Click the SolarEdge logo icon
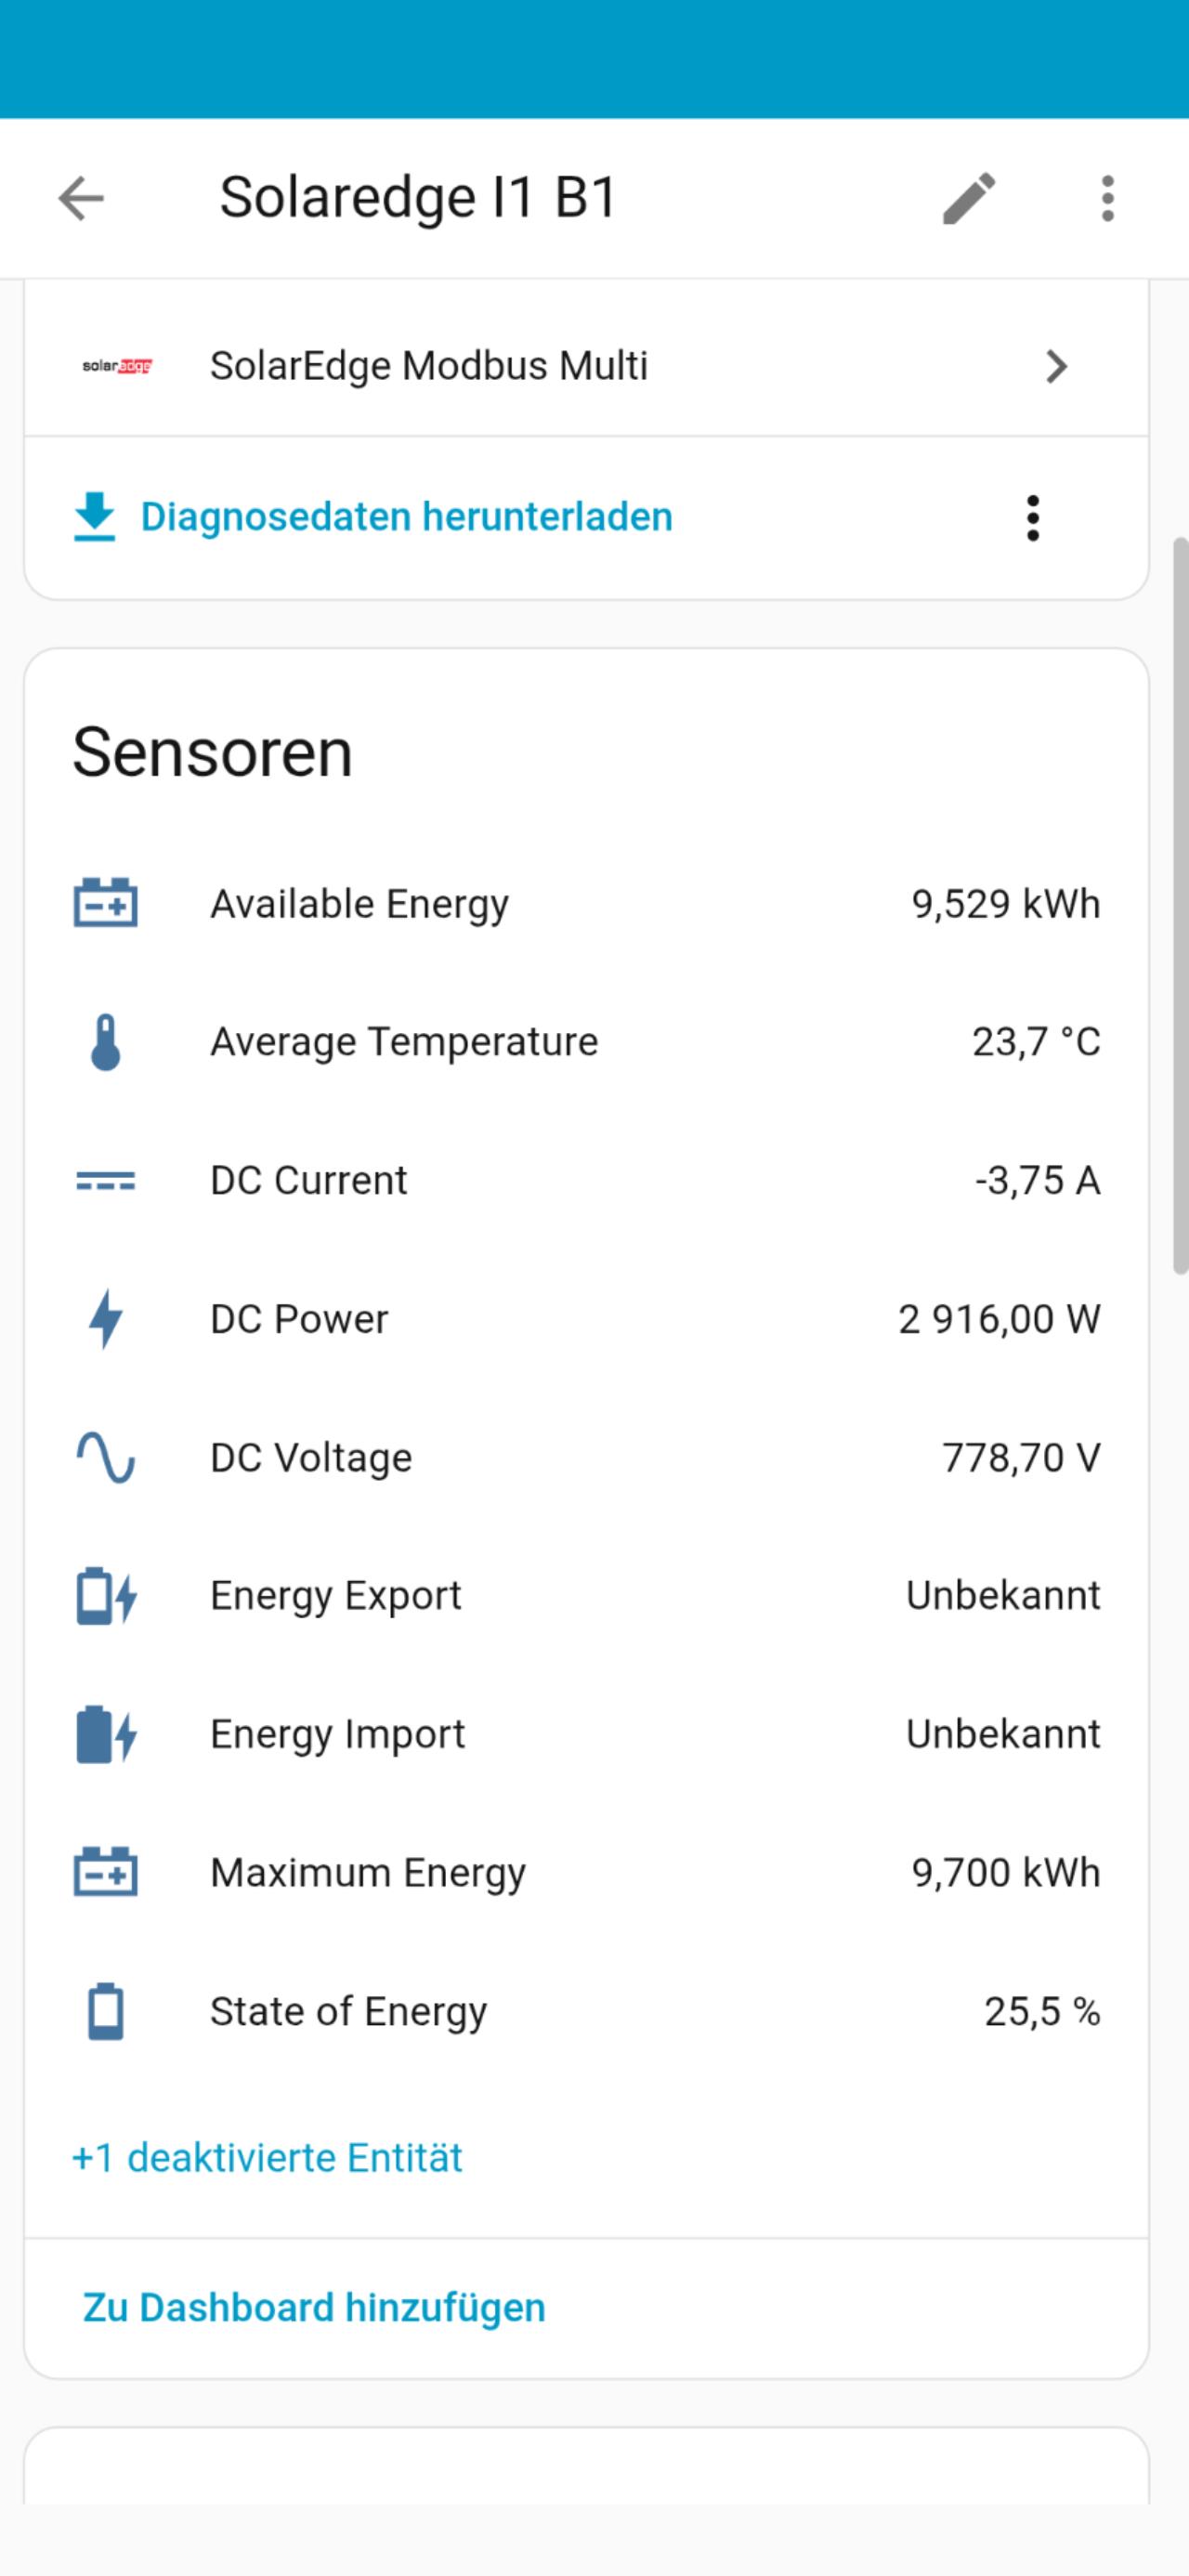Screen dimensions: 1189x2576 point(117,366)
